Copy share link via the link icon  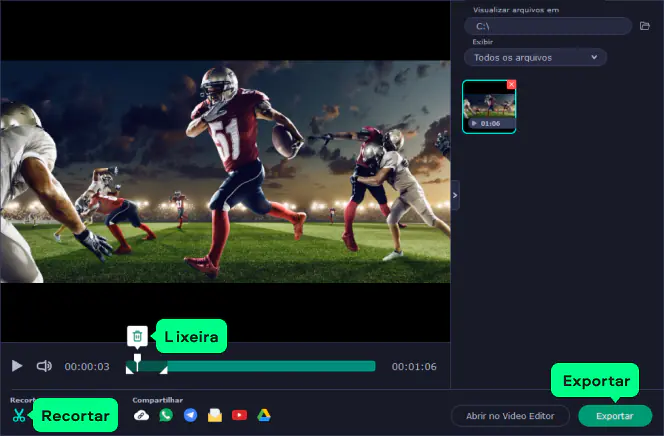click(141, 415)
